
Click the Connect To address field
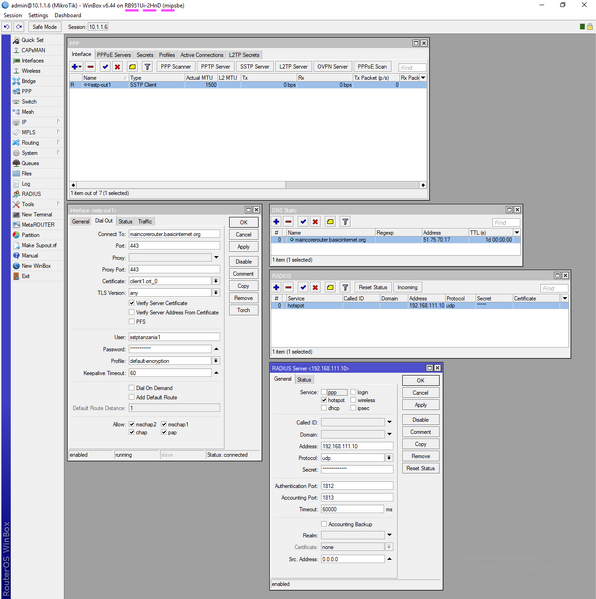(174, 234)
